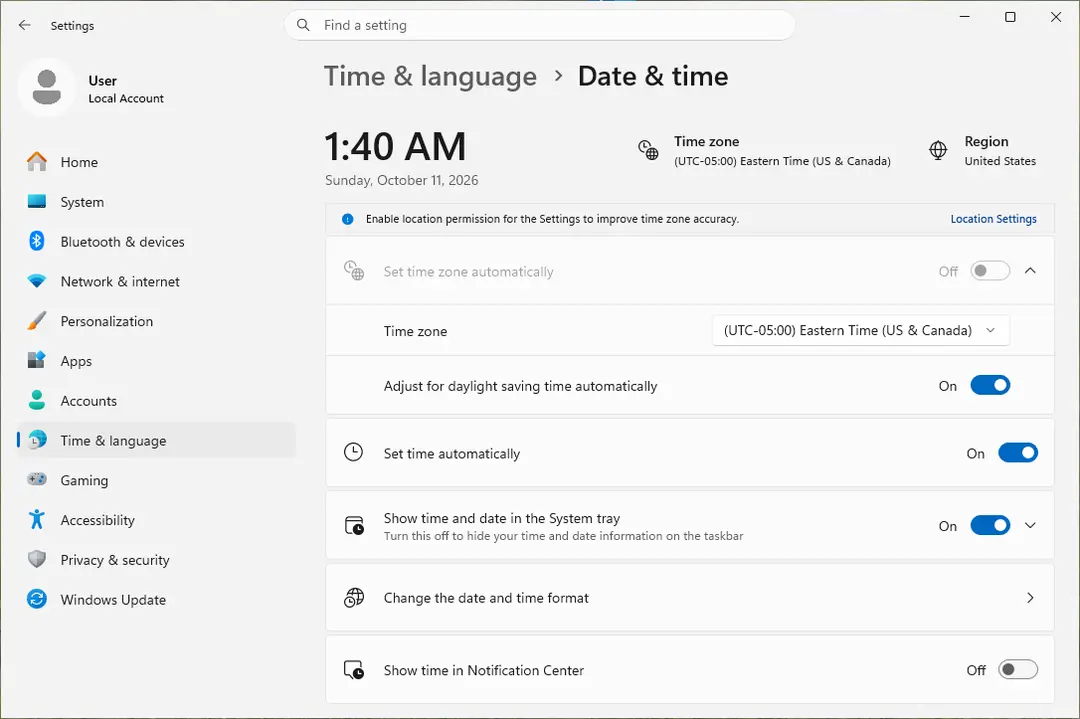Click the Accessibility figure icon
Viewport: 1080px width, 719px height.
37,519
